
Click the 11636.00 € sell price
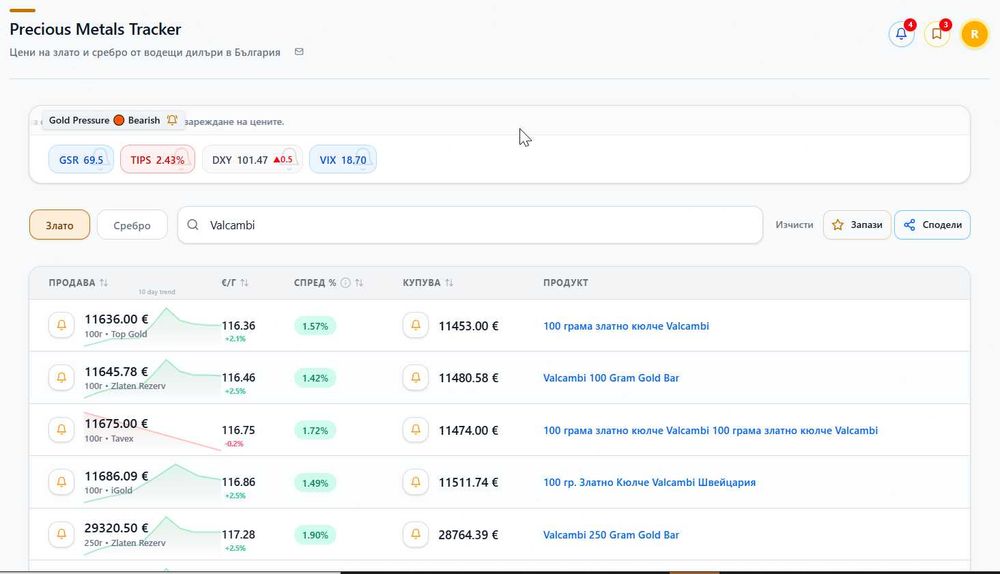click(x=116, y=319)
